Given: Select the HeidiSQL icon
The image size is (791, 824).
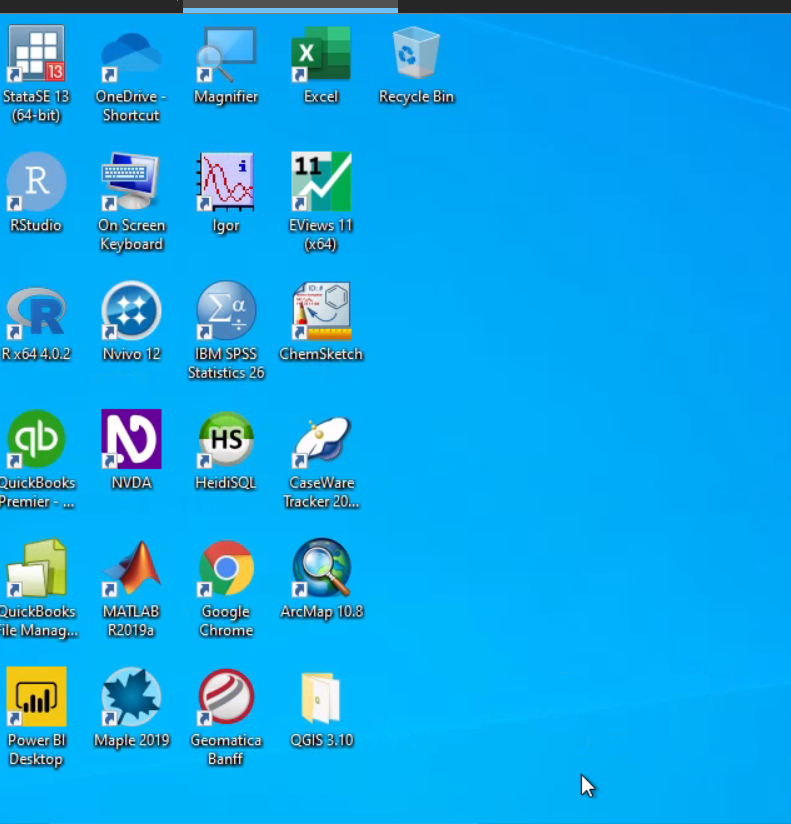Looking at the screenshot, I should 226,439.
